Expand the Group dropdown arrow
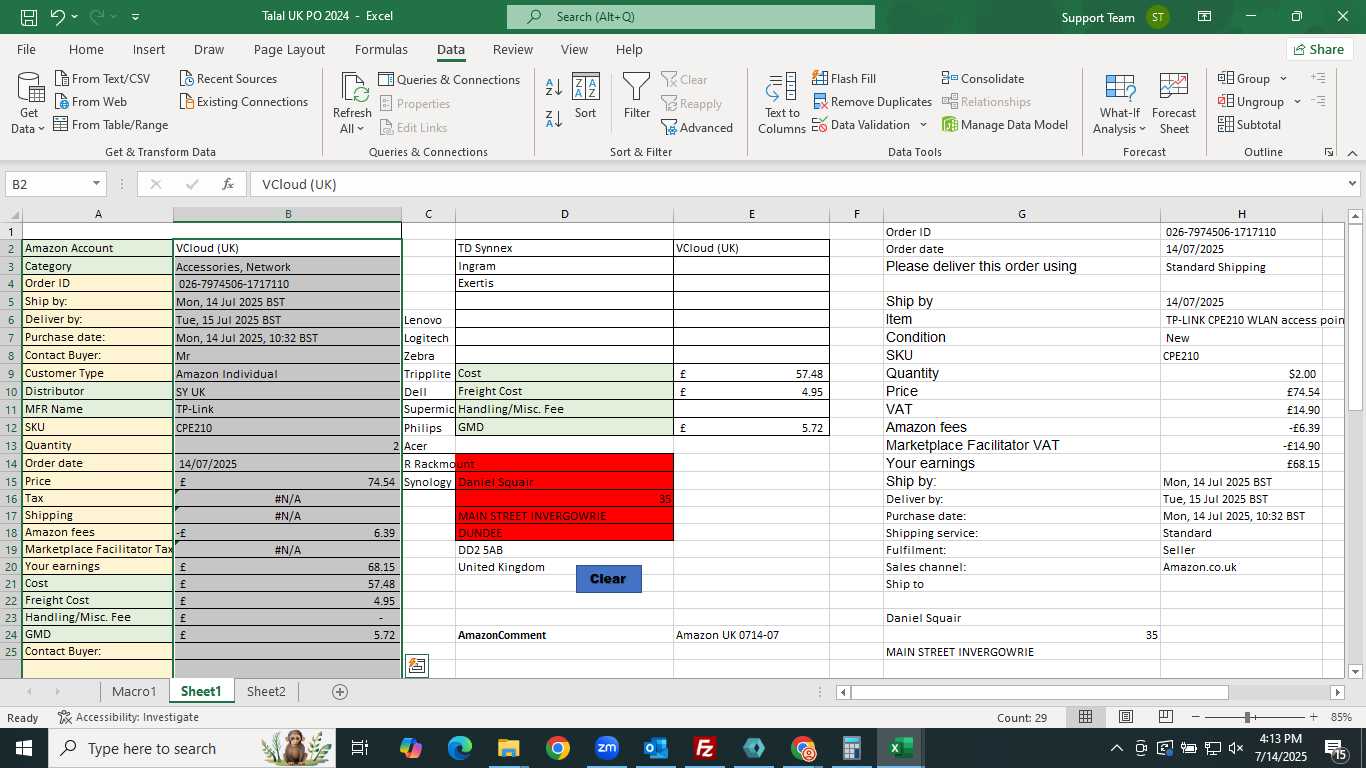Image resolution: width=1366 pixels, height=768 pixels. 1283,79
